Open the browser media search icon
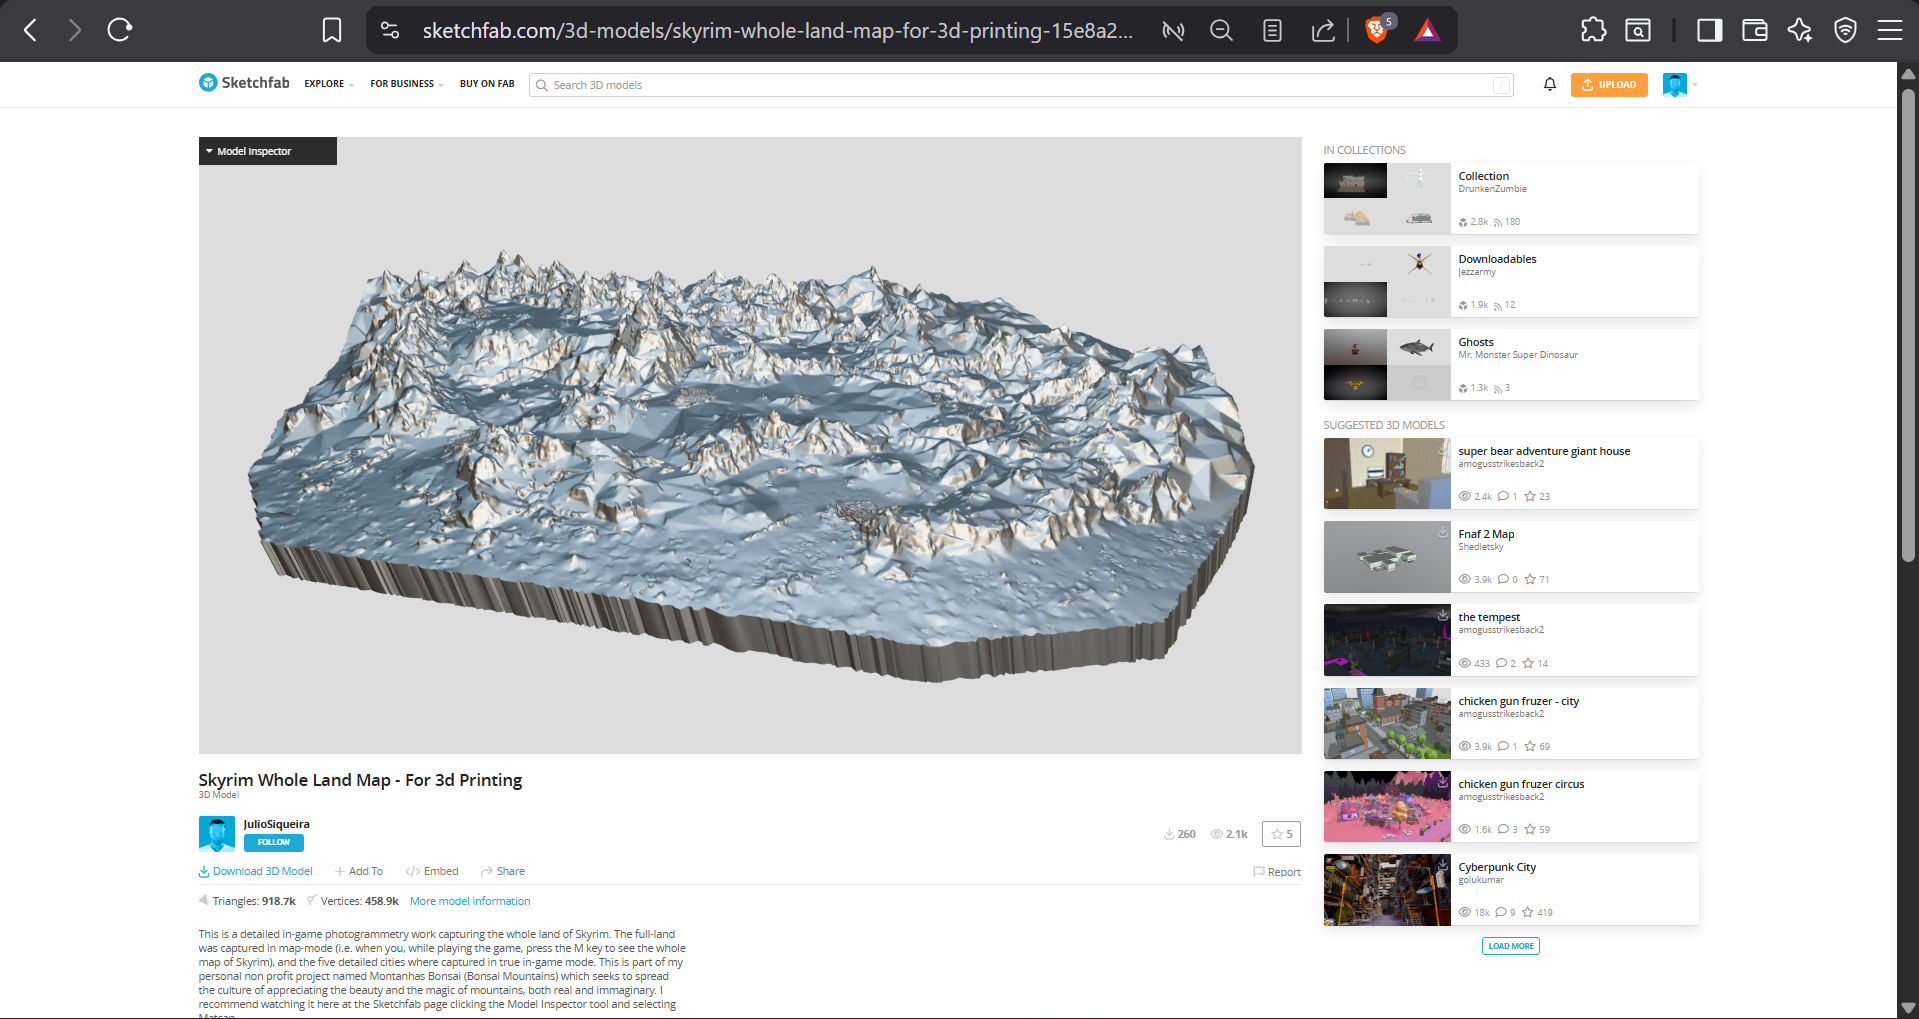1919x1019 pixels. [1638, 30]
